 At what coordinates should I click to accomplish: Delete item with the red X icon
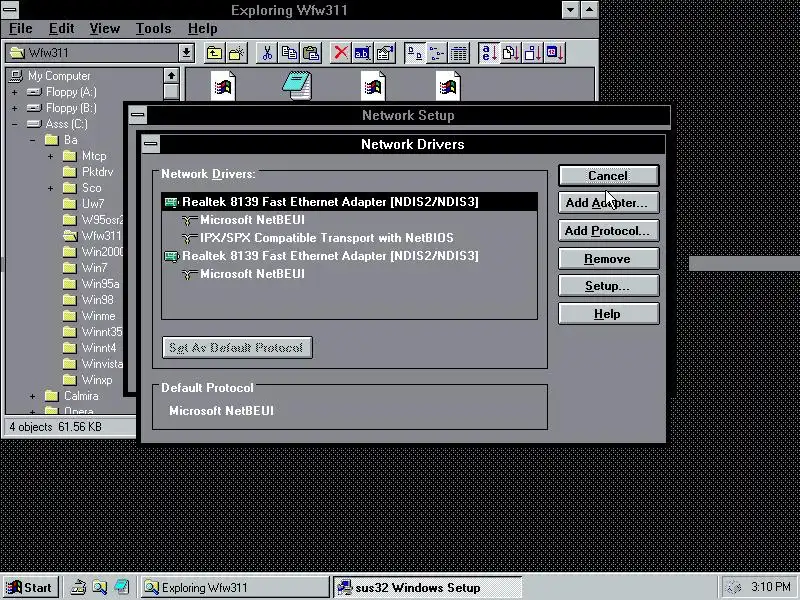point(340,53)
